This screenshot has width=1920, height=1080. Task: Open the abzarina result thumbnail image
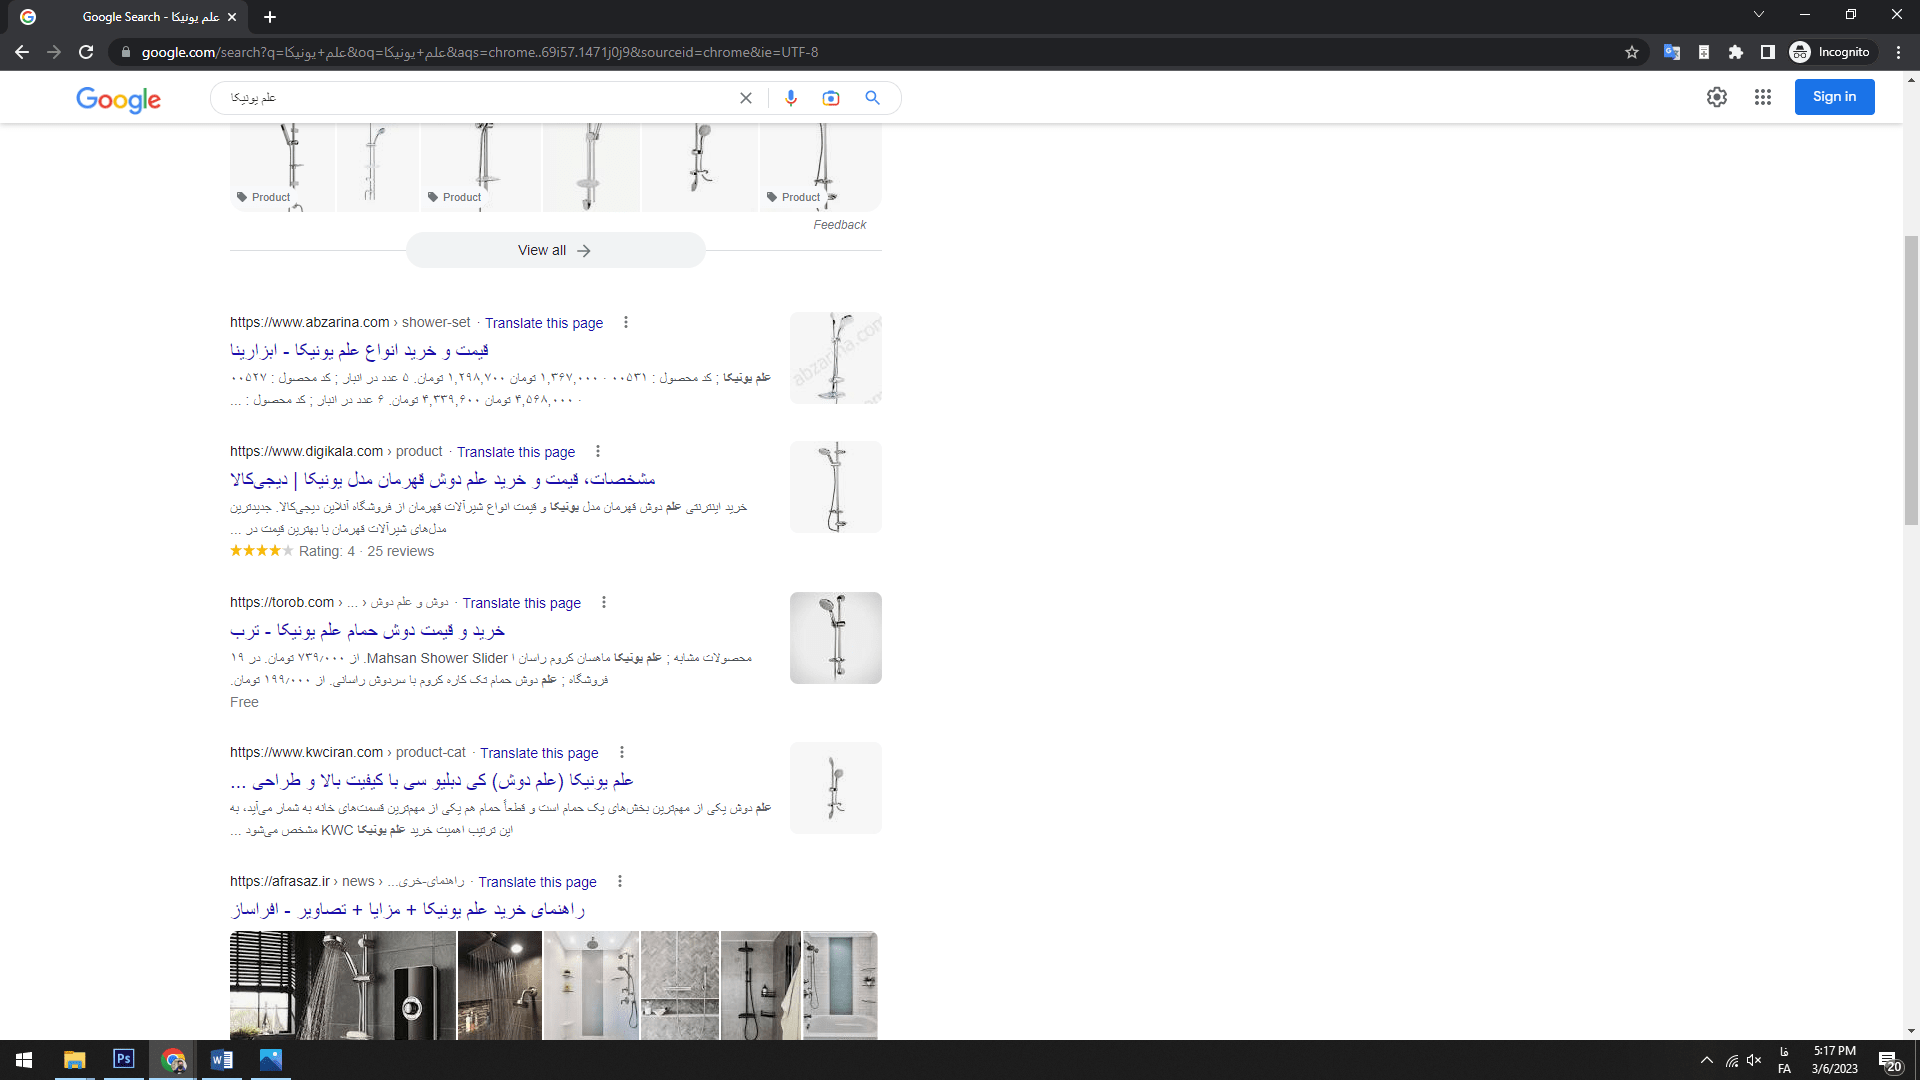tap(836, 358)
